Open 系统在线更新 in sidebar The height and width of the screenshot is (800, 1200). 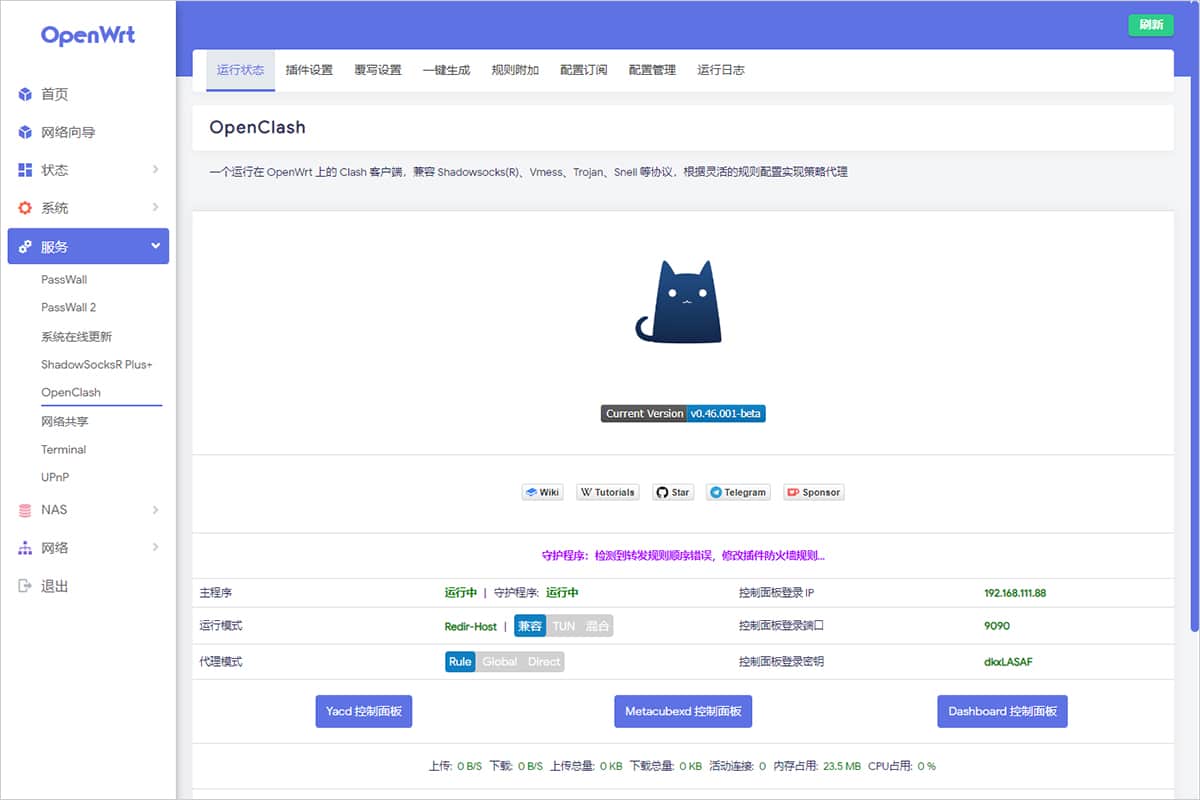(77, 337)
